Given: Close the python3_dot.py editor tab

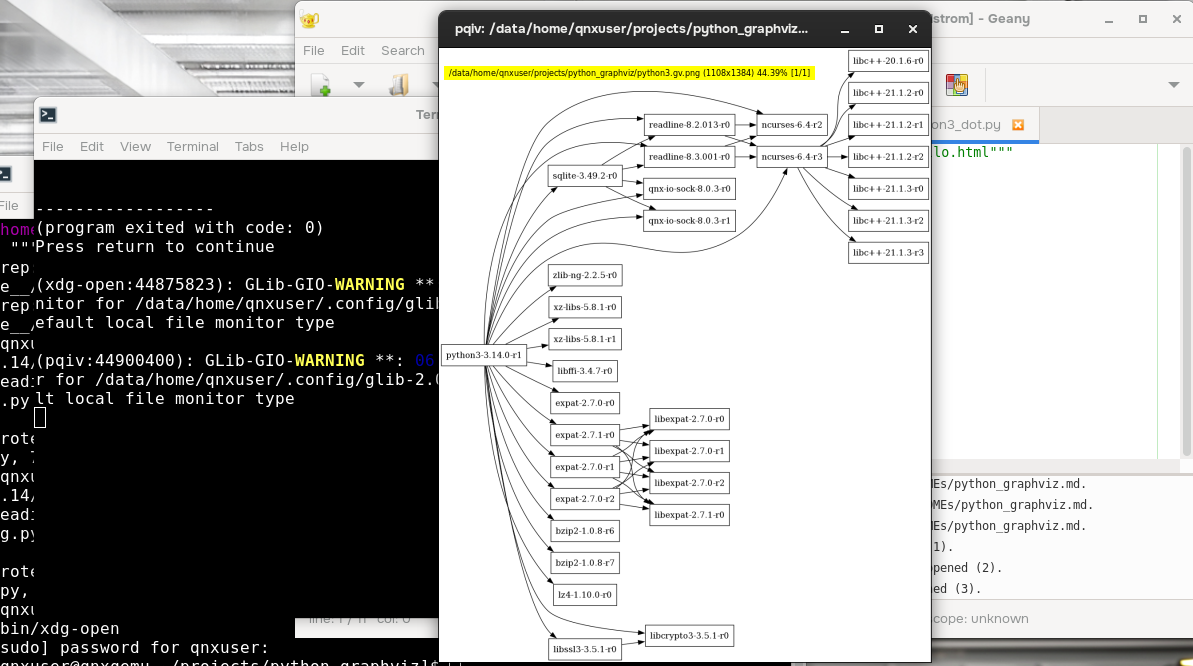Looking at the screenshot, I should point(1018,125).
